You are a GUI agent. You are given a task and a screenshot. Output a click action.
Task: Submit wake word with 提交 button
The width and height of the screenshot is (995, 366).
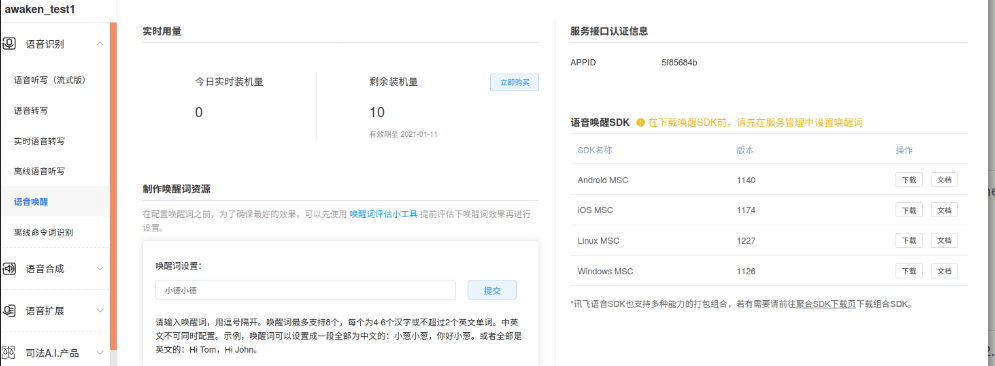tap(492, 291)
